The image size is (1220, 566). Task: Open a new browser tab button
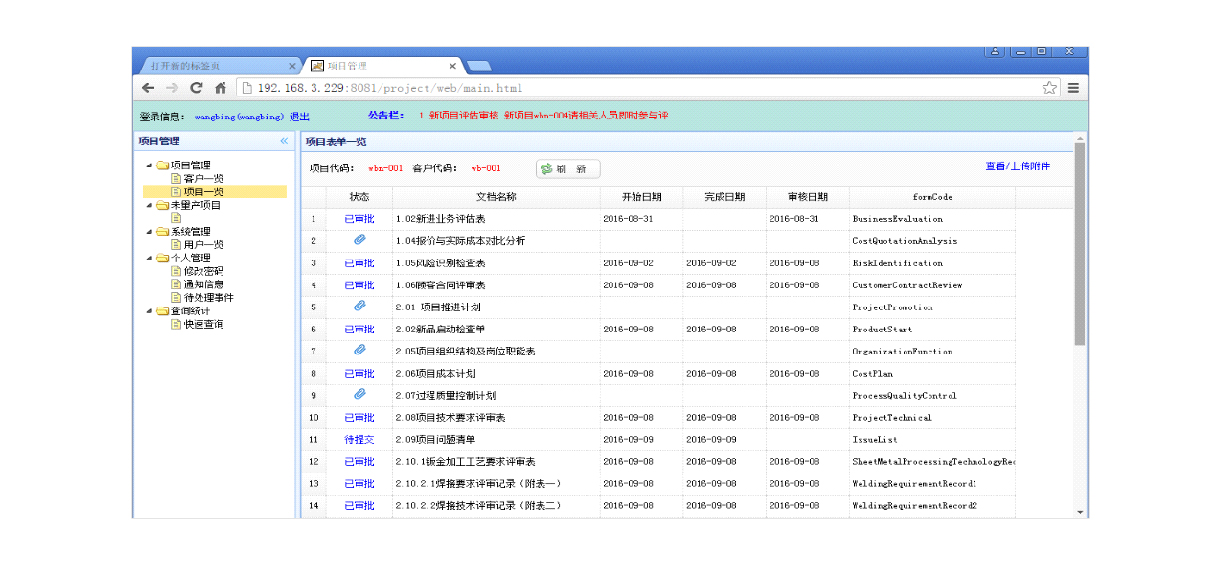click(x=478, y=66)
